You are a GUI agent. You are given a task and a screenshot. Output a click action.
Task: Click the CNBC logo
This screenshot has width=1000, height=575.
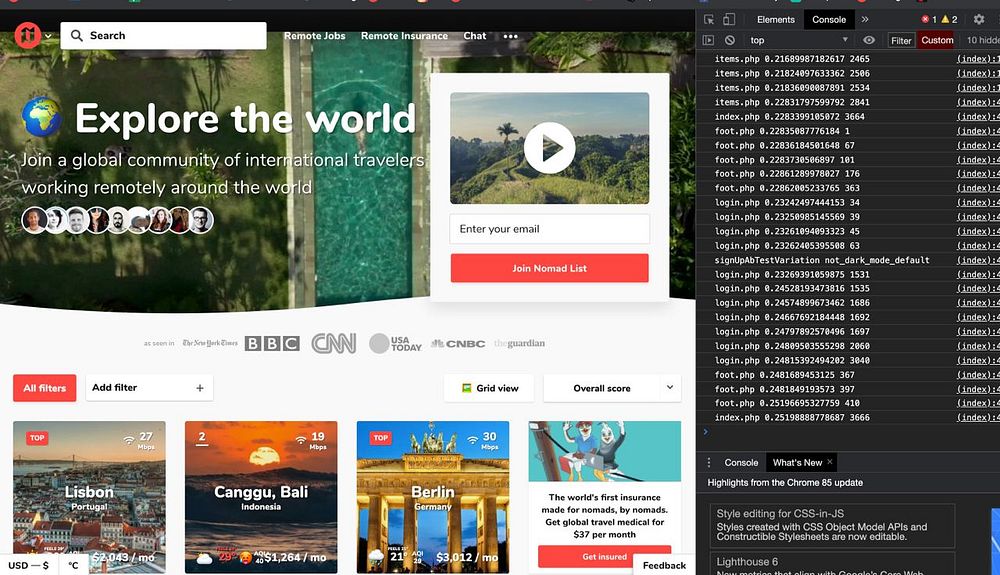(458, 344)
